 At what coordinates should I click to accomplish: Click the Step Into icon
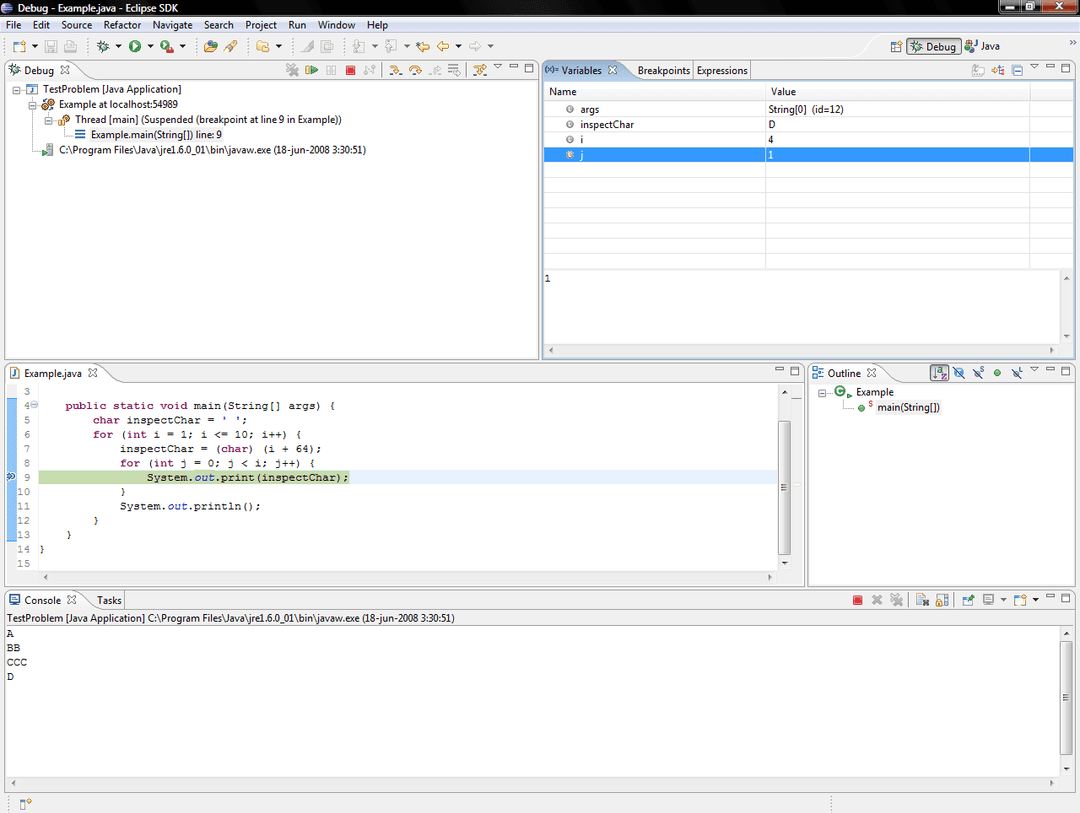point(395,70)
